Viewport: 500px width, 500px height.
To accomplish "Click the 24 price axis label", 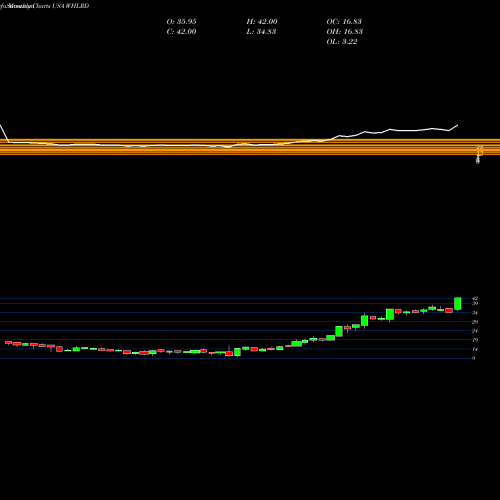I will [475, 331].
